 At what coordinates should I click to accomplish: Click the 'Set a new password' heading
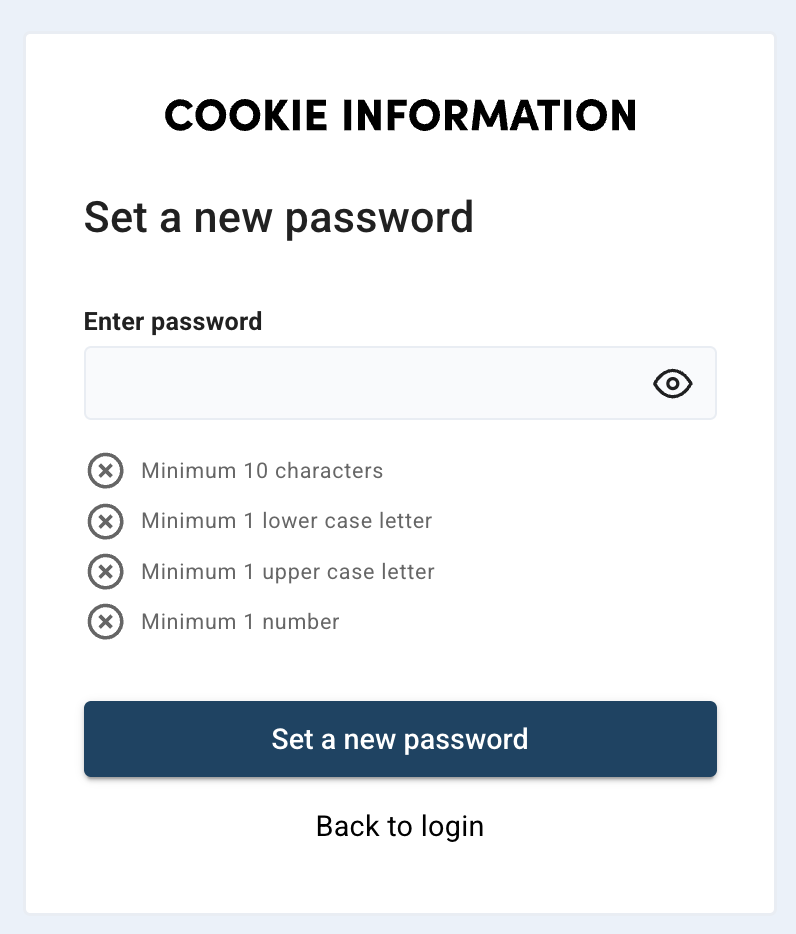(x=280, y=217)
